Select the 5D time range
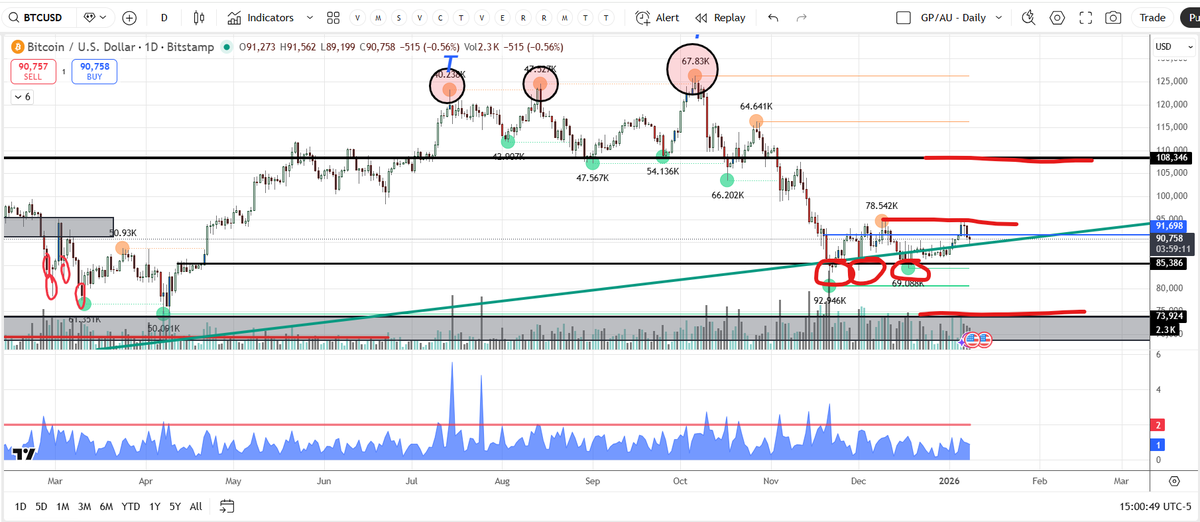Viewport: 1200px width, 522px height. pyautogui.click(x=41, y=505)
